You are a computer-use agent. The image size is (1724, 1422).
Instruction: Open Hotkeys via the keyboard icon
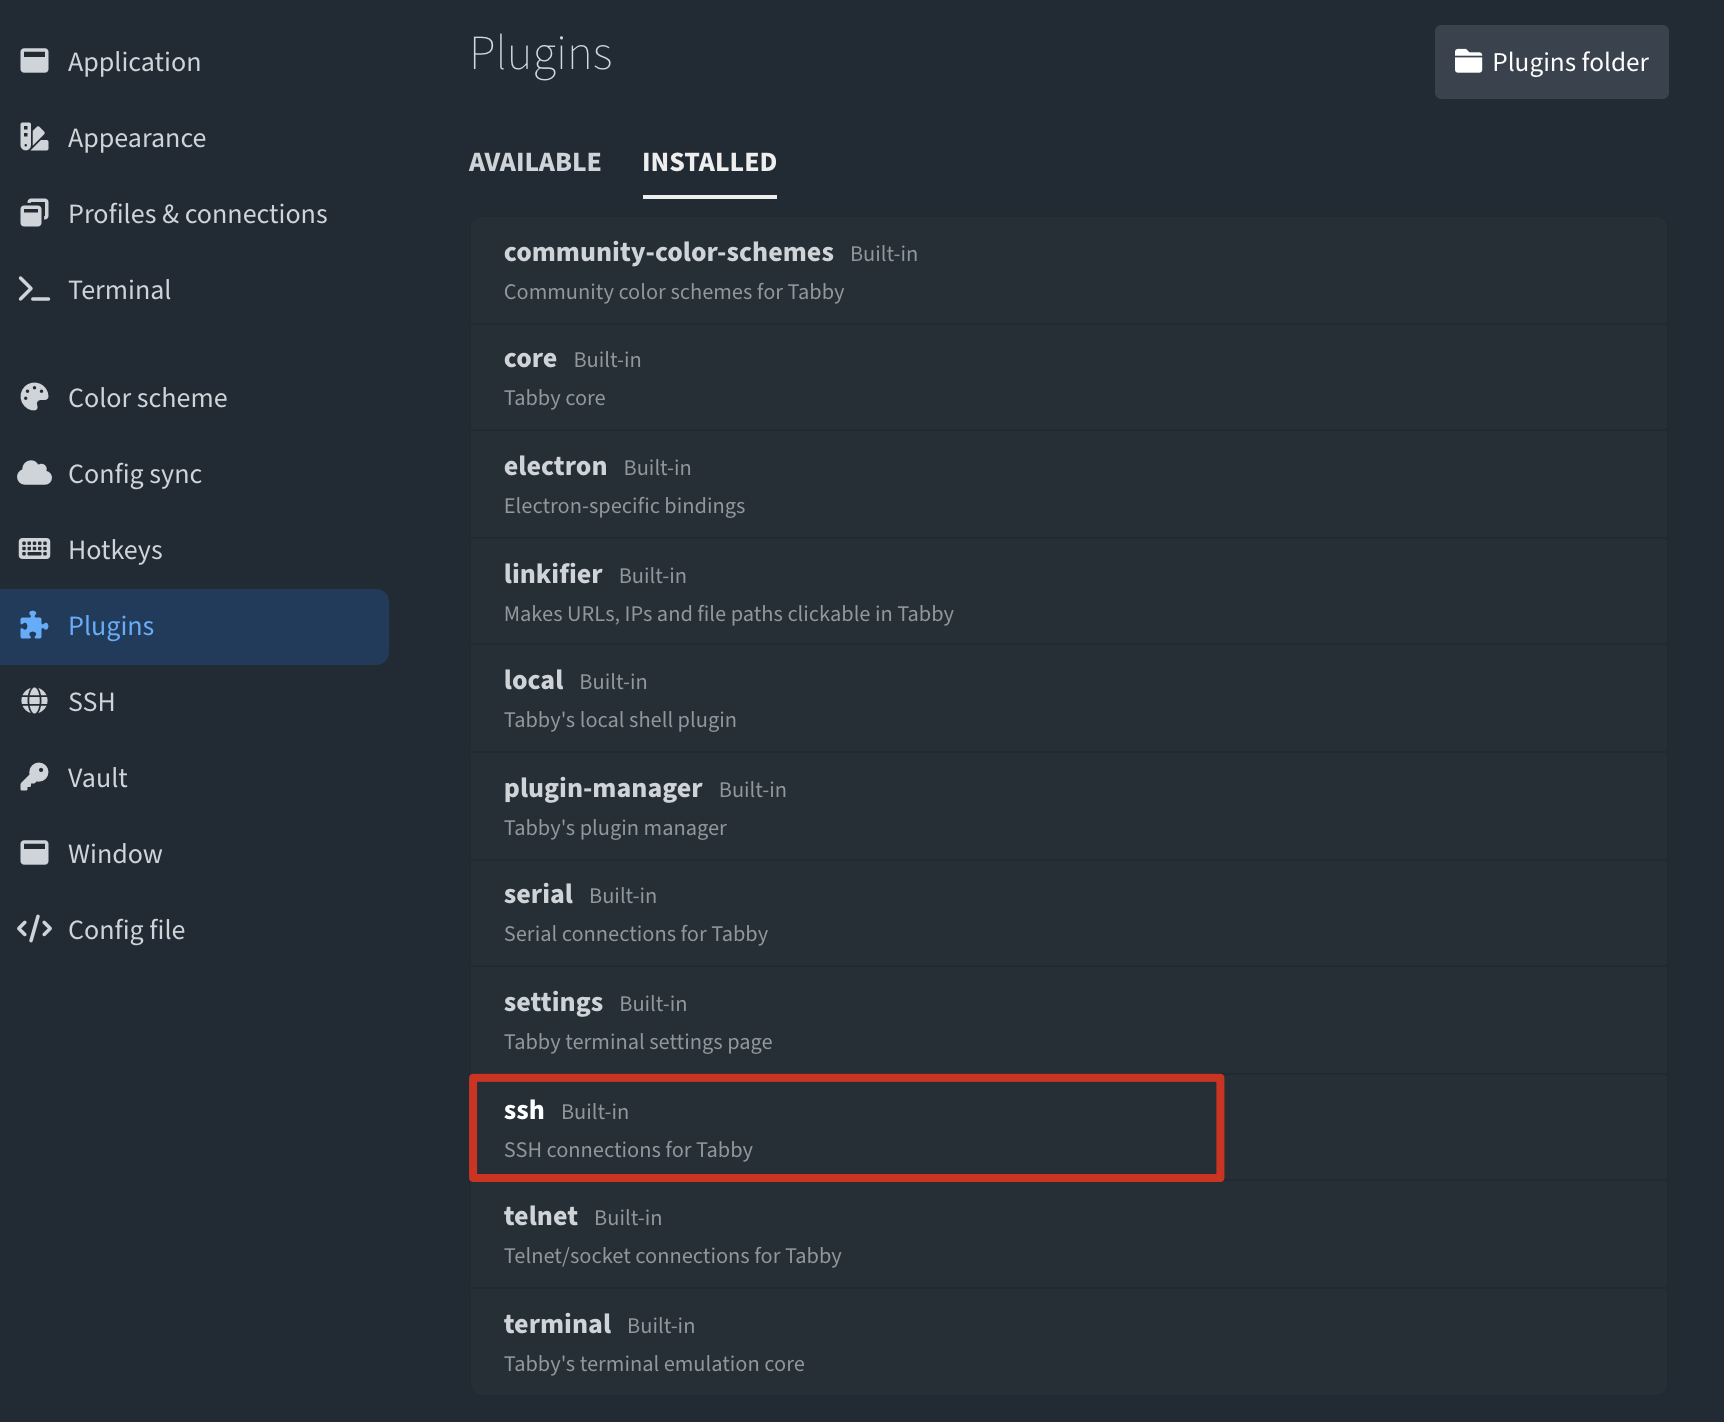point(34,549)
